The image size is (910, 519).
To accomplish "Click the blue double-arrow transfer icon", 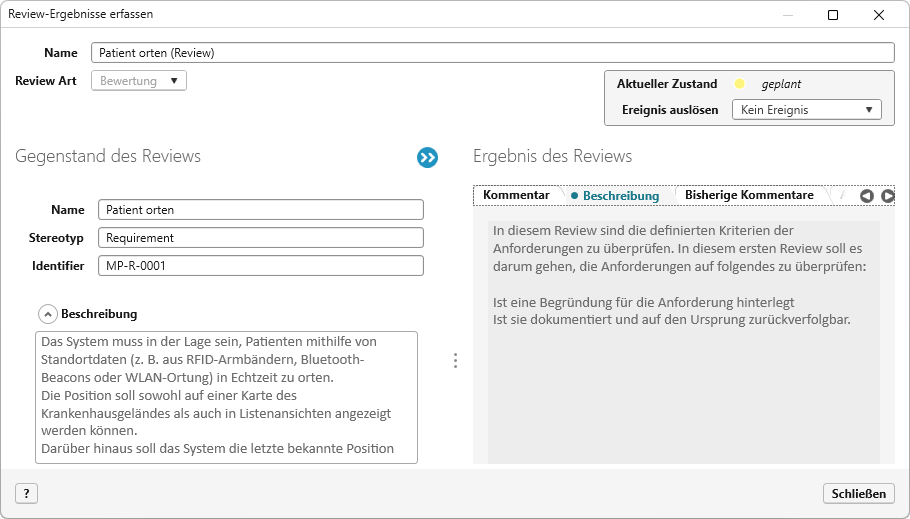I will click(427, 157).
